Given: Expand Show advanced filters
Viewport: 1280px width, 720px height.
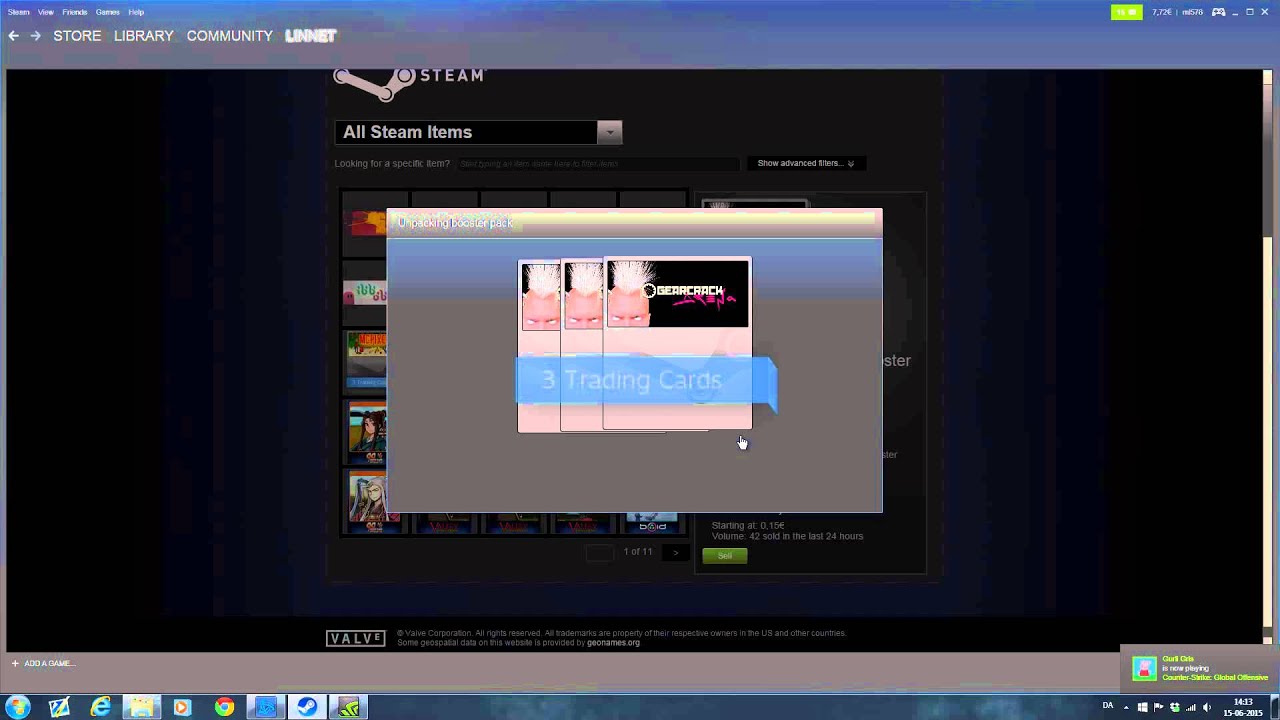Looking at the screenshot, I should (x=806, y=163).
